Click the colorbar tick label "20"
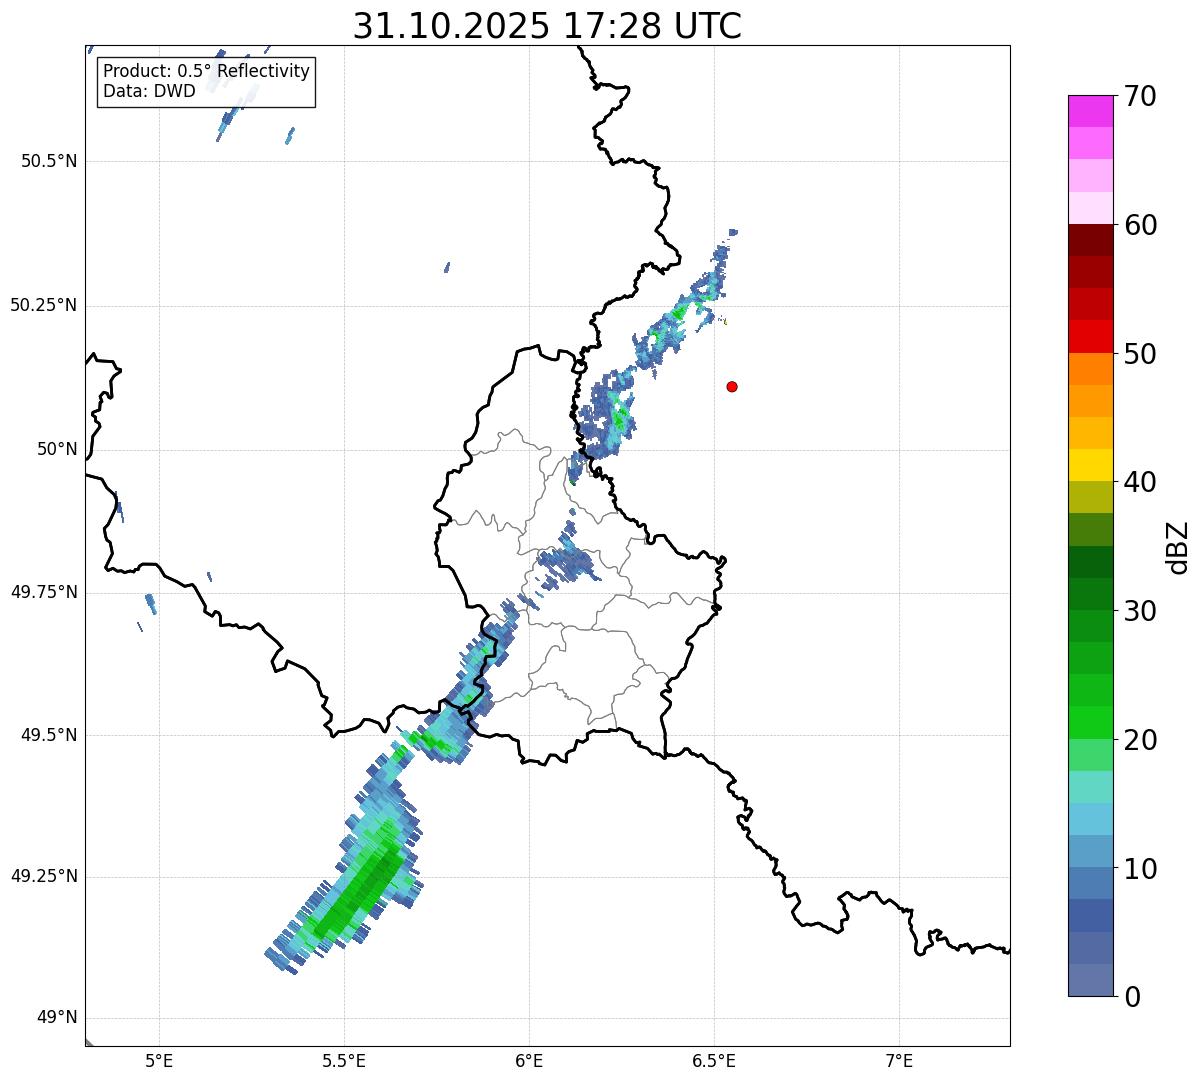The image size is (1202, 1081). [1140, 740]
